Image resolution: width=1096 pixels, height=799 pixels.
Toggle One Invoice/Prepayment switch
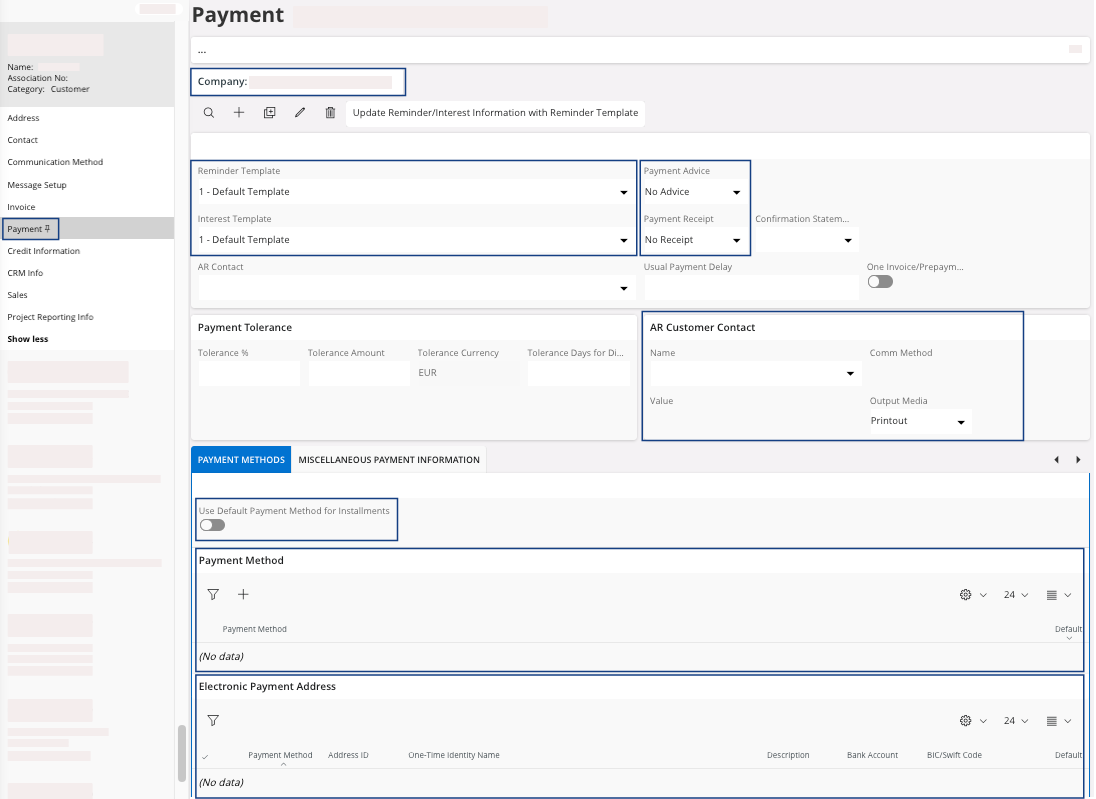pyautogui.click(x=880, y=282)
